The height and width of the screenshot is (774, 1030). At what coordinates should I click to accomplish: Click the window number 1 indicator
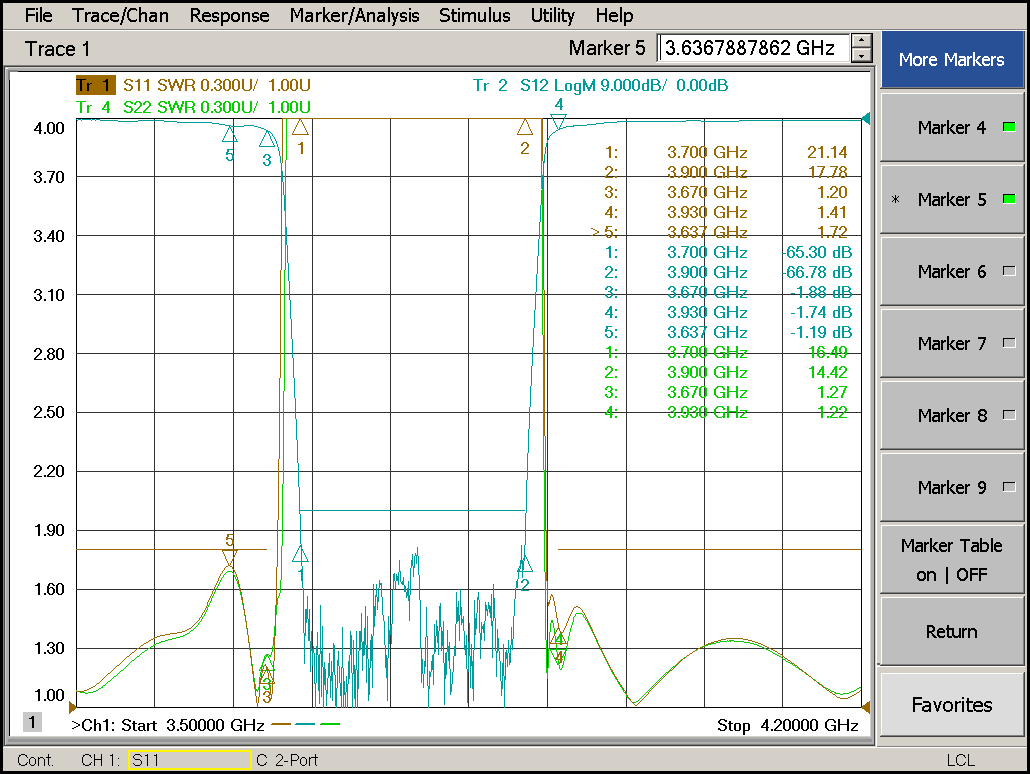pos(32,722)
